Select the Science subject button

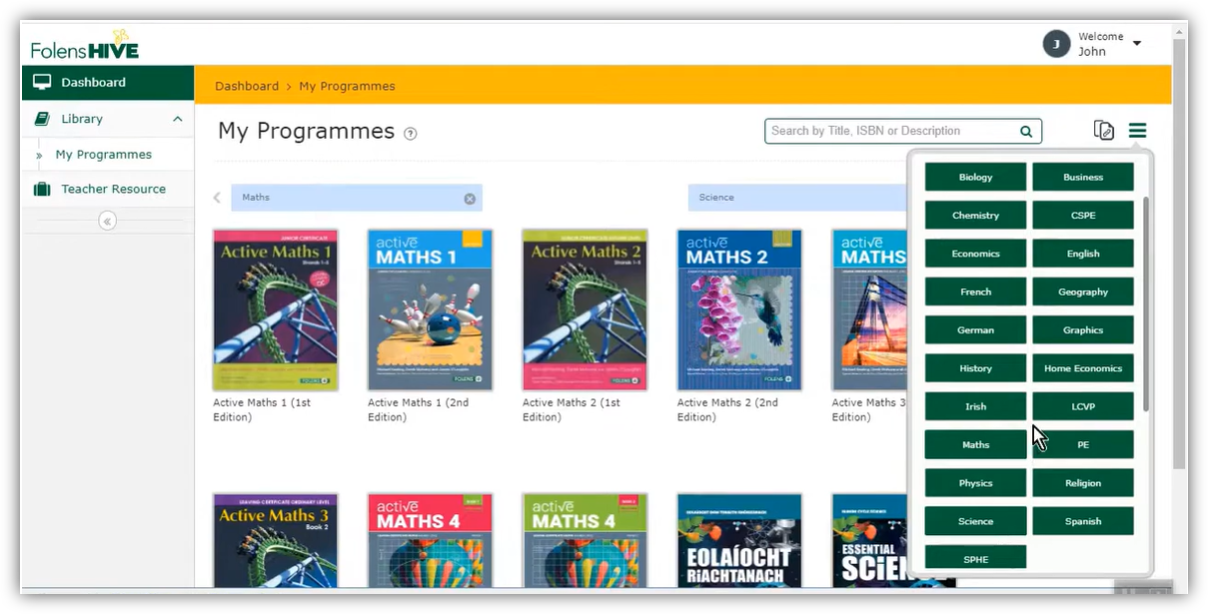pos(976,521)
